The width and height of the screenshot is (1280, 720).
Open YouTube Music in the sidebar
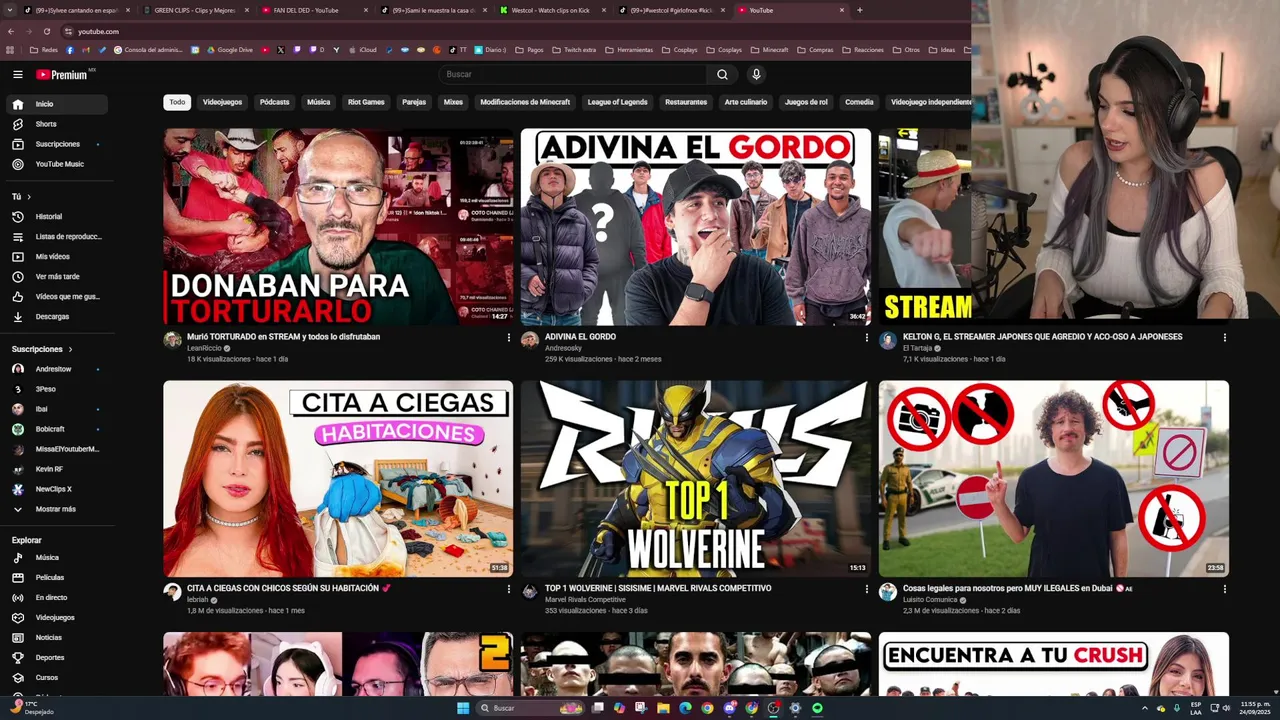pyautogui.click(x=57, y=164)
